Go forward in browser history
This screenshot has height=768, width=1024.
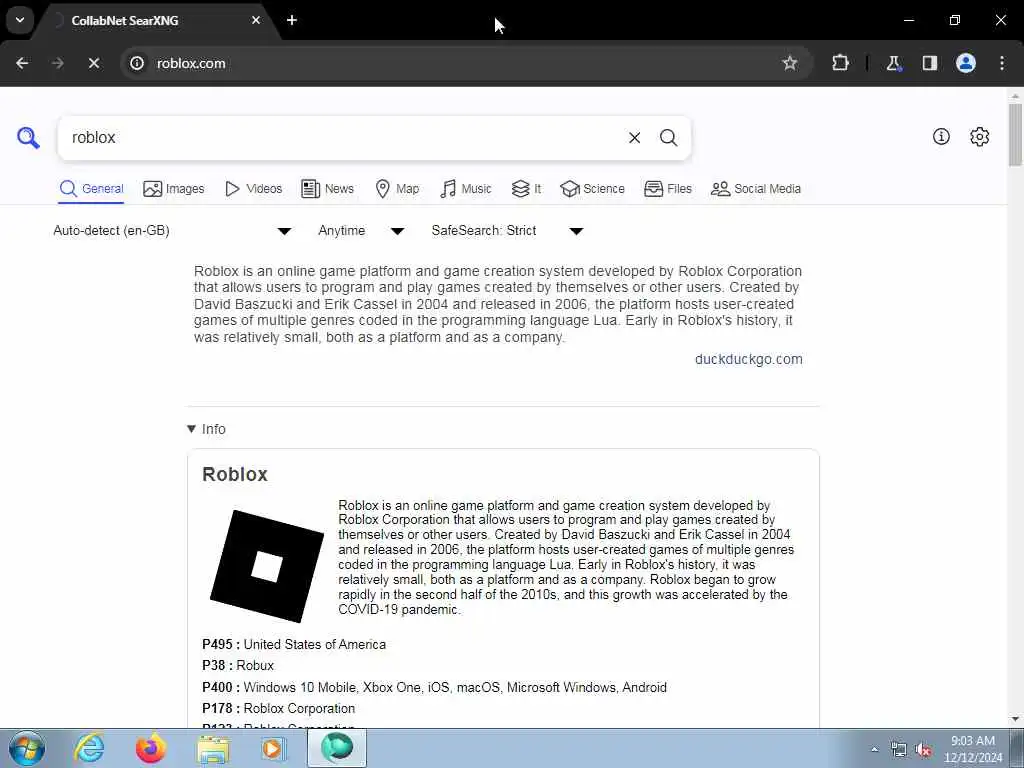[58, 63]
